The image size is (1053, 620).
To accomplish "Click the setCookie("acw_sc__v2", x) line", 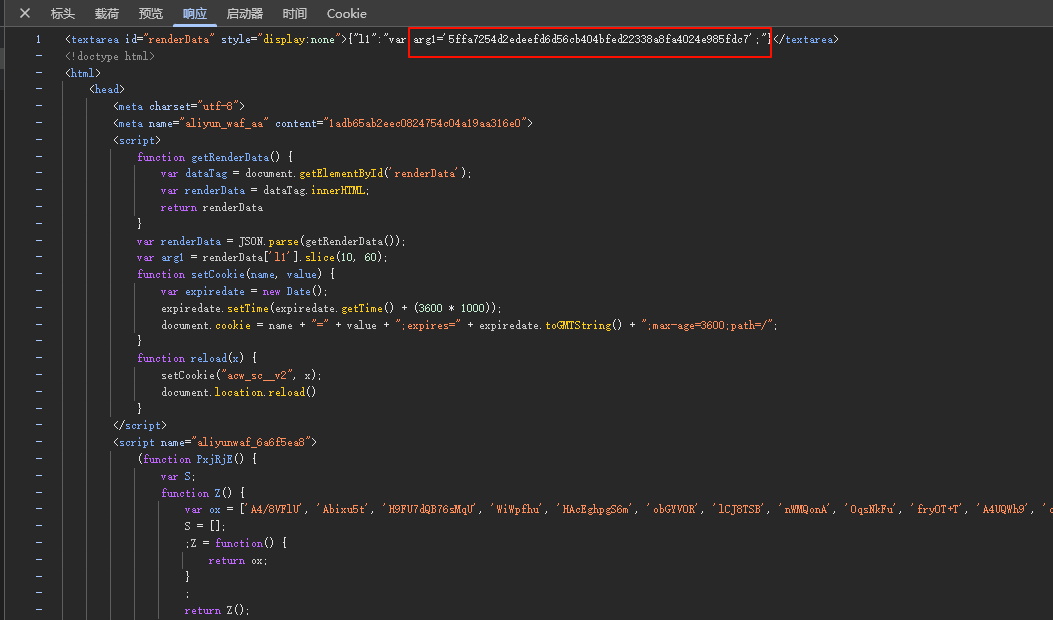I will [x=241, y=375].
